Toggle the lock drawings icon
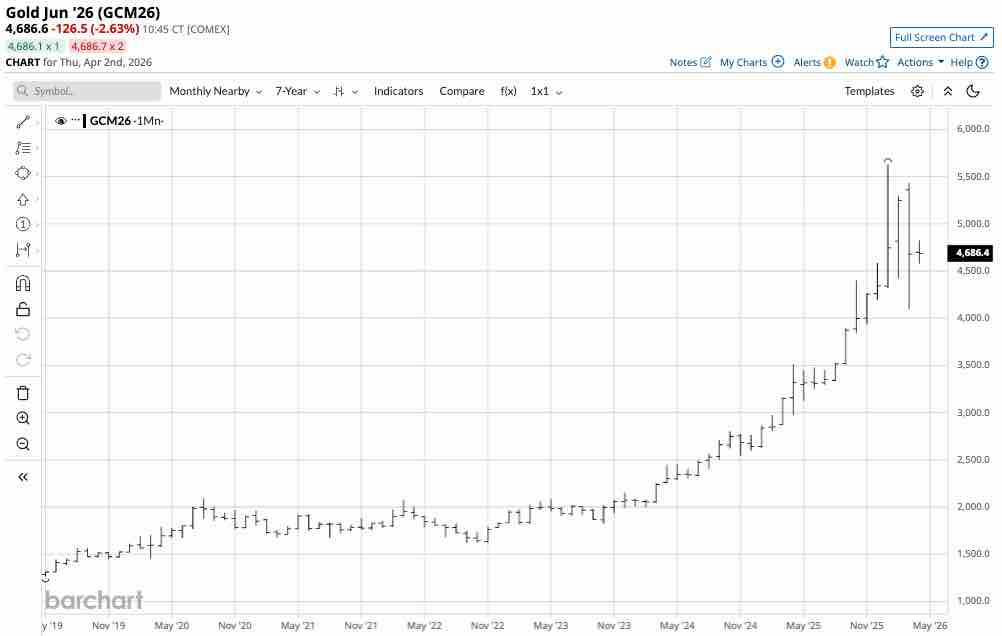 click(23, 309)
